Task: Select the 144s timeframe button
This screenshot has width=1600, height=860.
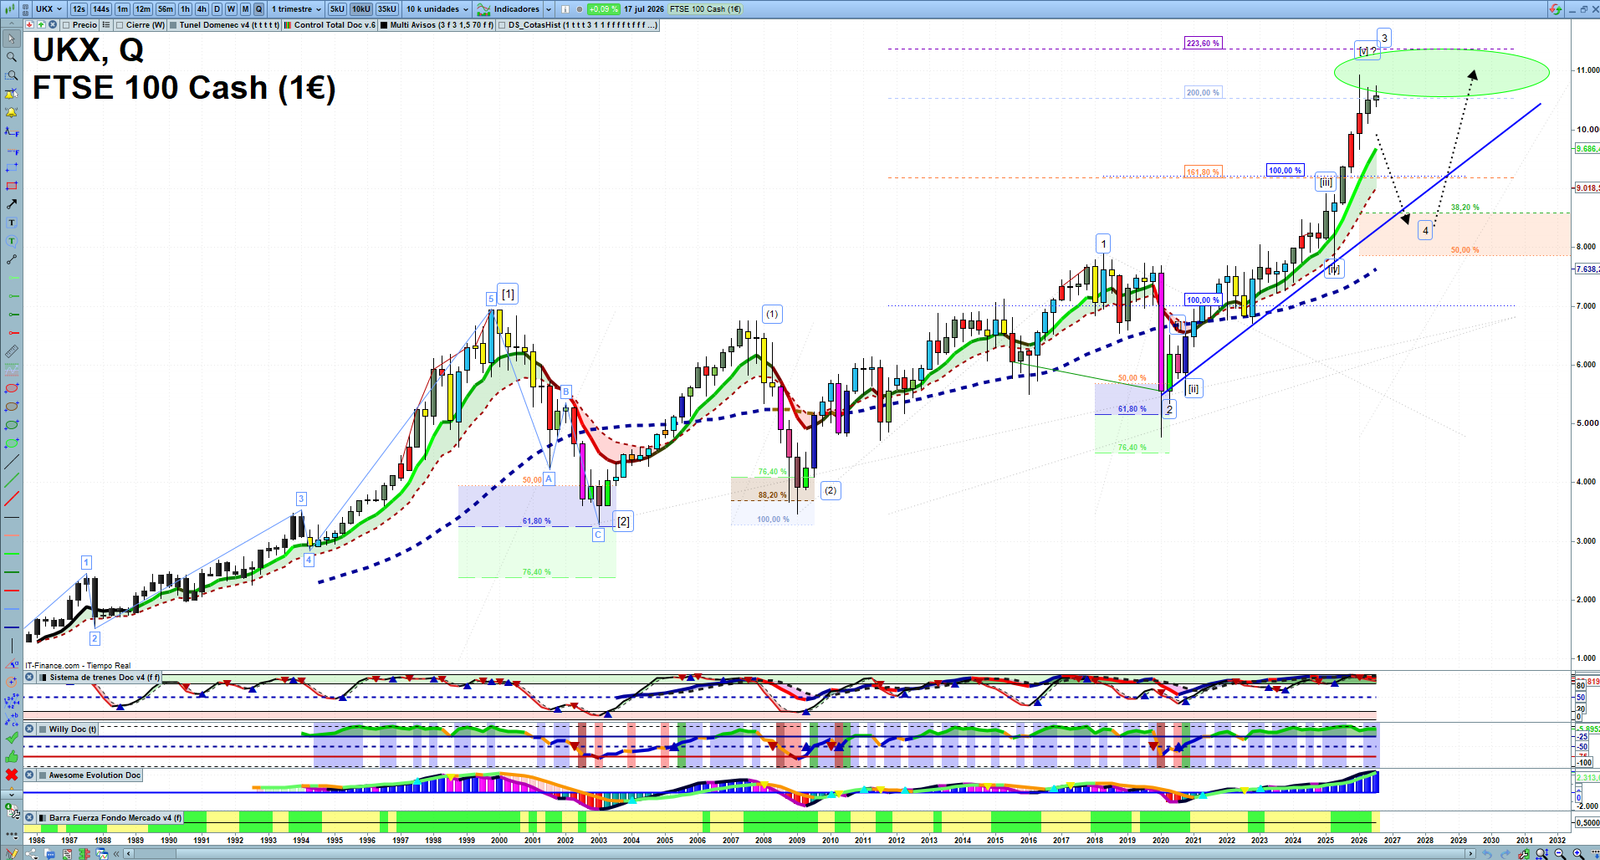Action: tap(101, 9)
